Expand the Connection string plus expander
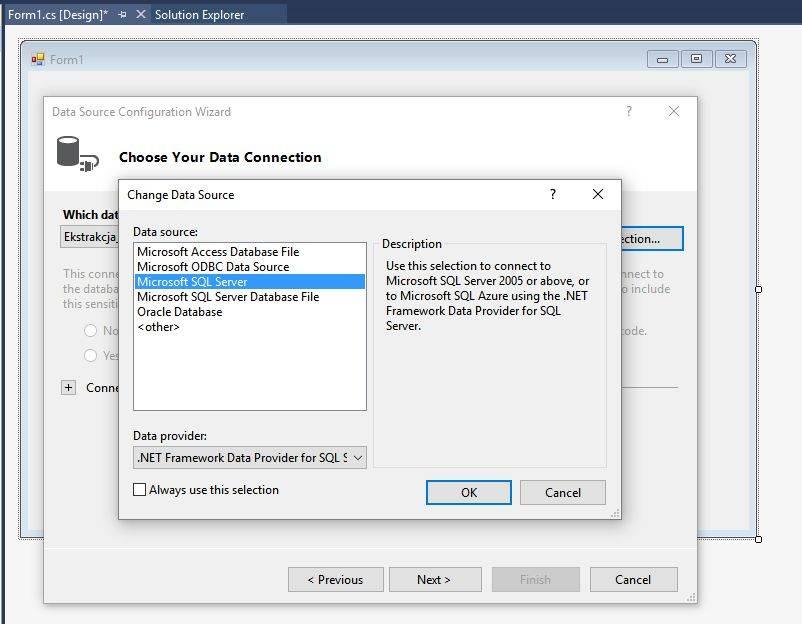Viewport: 802px width, 624px height. 69,387
